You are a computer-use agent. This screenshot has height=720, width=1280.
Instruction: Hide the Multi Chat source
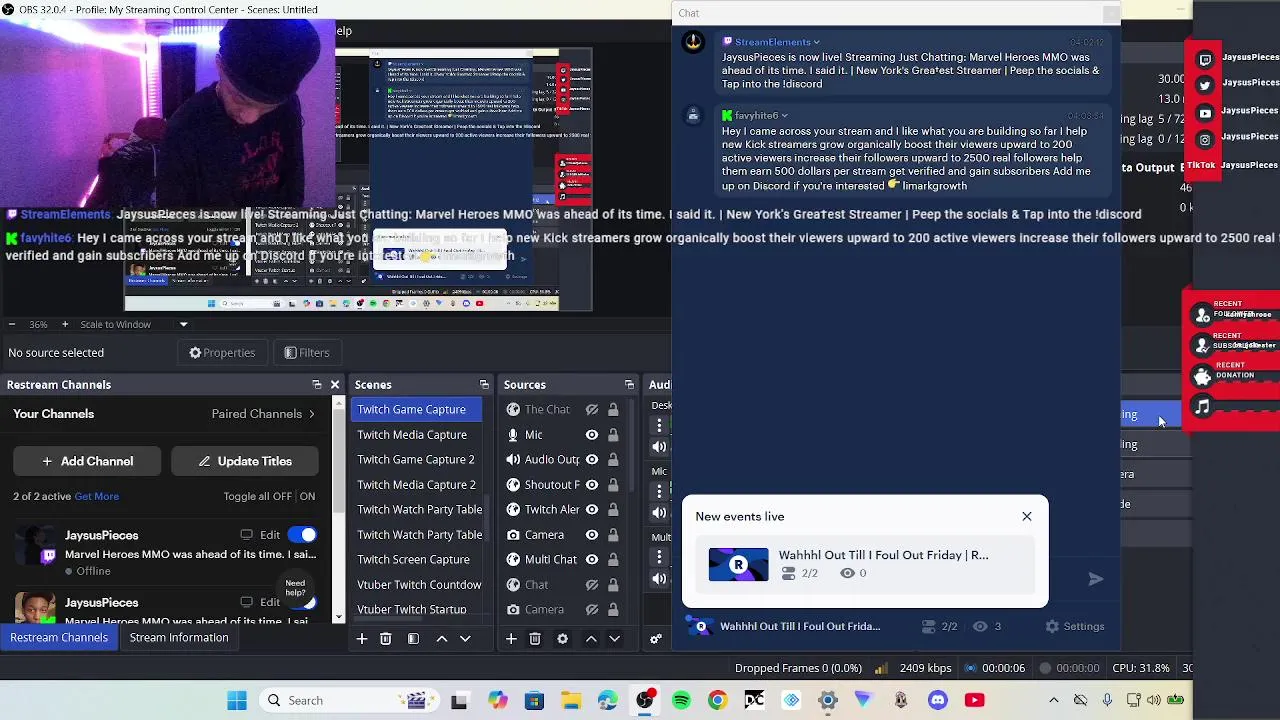[592, 560]
